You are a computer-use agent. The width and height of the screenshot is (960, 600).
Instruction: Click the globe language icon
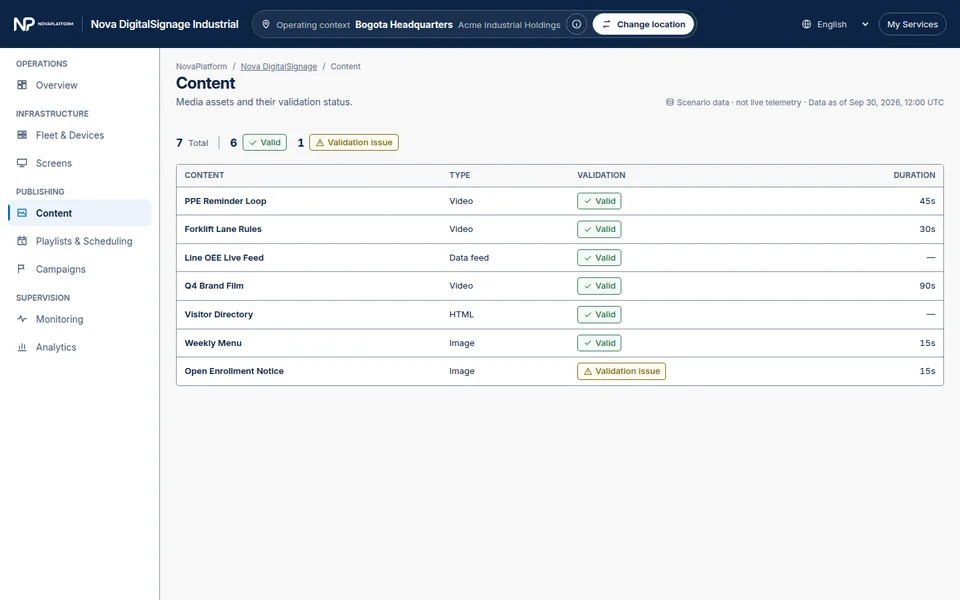click(806, 24)
